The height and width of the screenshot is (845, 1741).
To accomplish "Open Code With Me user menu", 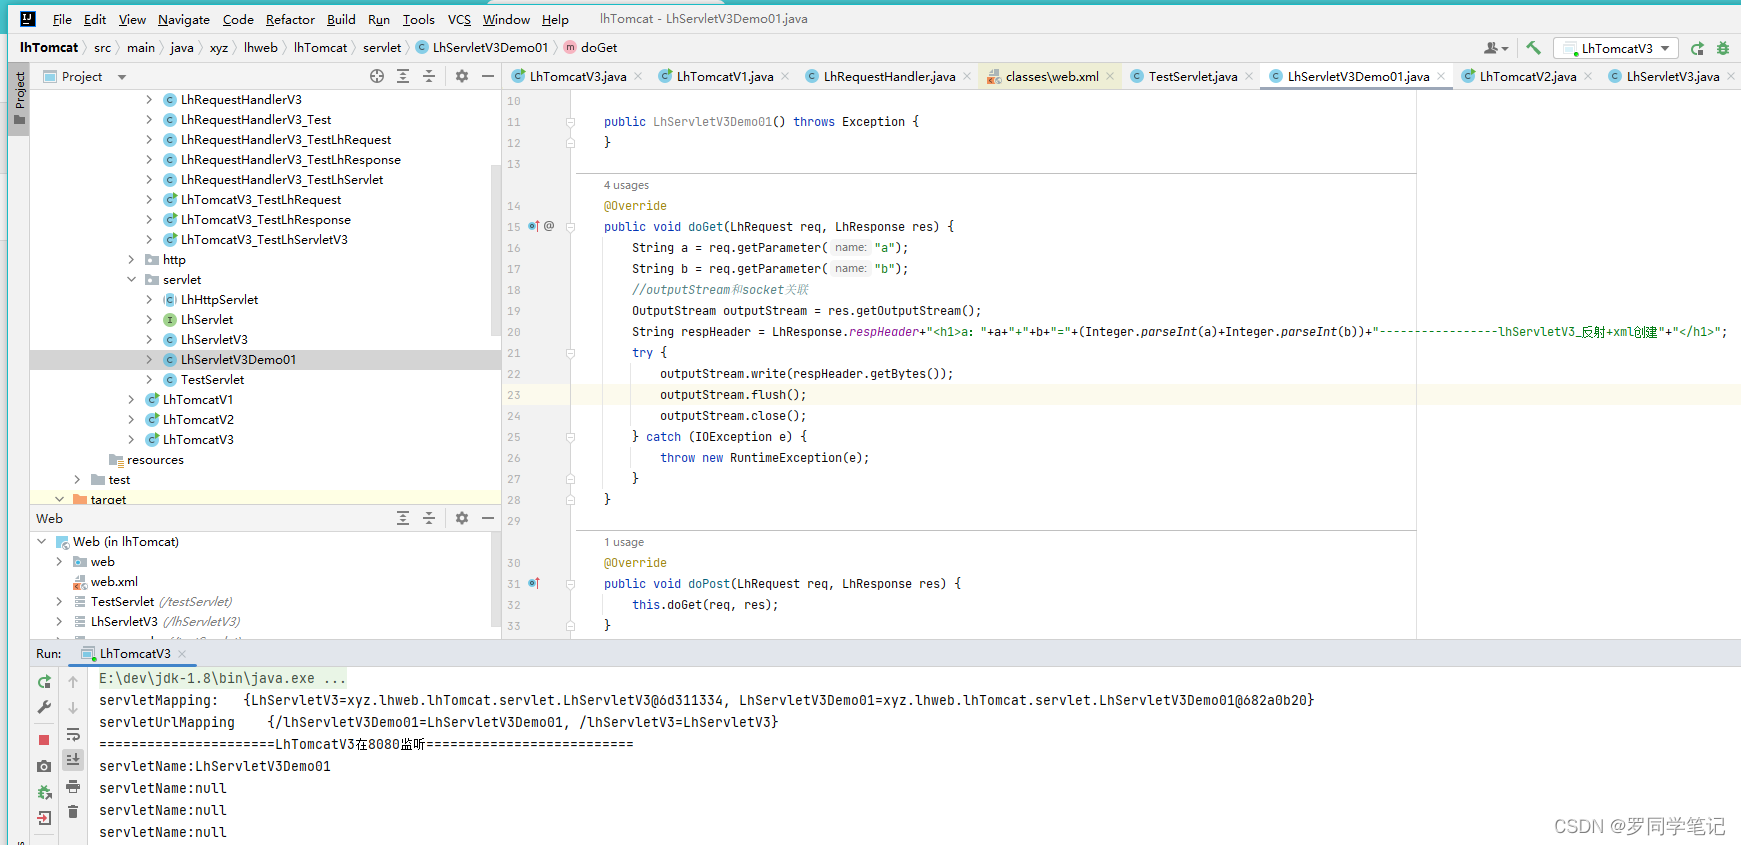I will 1496,48.
